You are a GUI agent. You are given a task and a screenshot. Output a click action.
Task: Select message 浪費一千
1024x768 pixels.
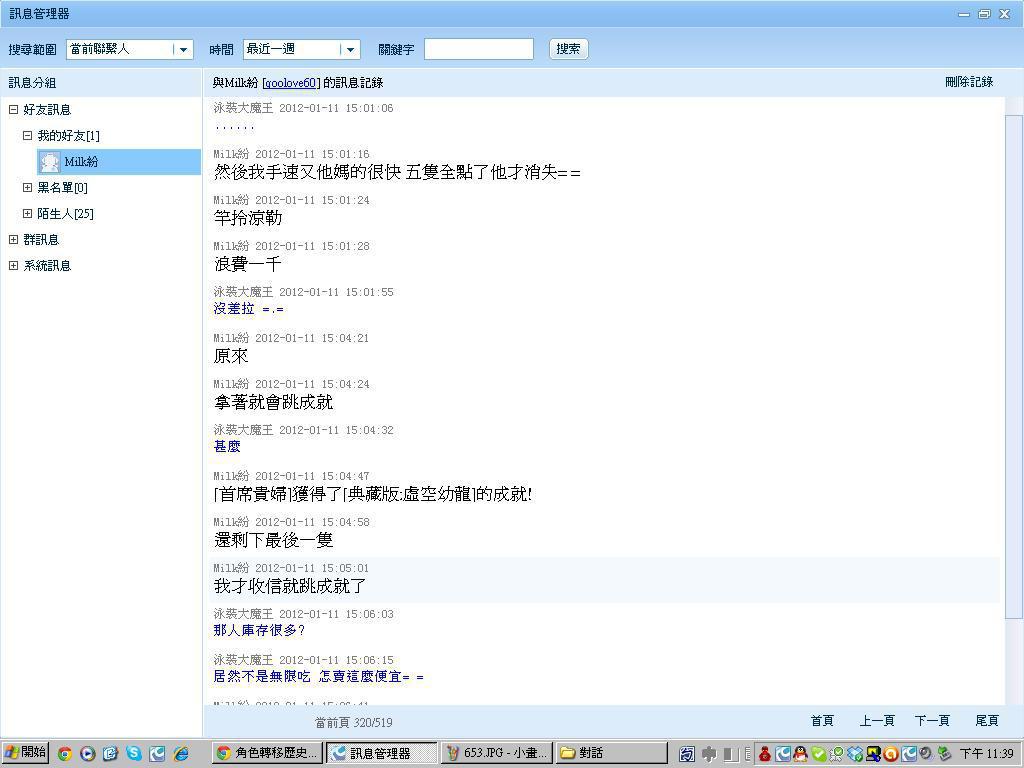pos(248,264)
